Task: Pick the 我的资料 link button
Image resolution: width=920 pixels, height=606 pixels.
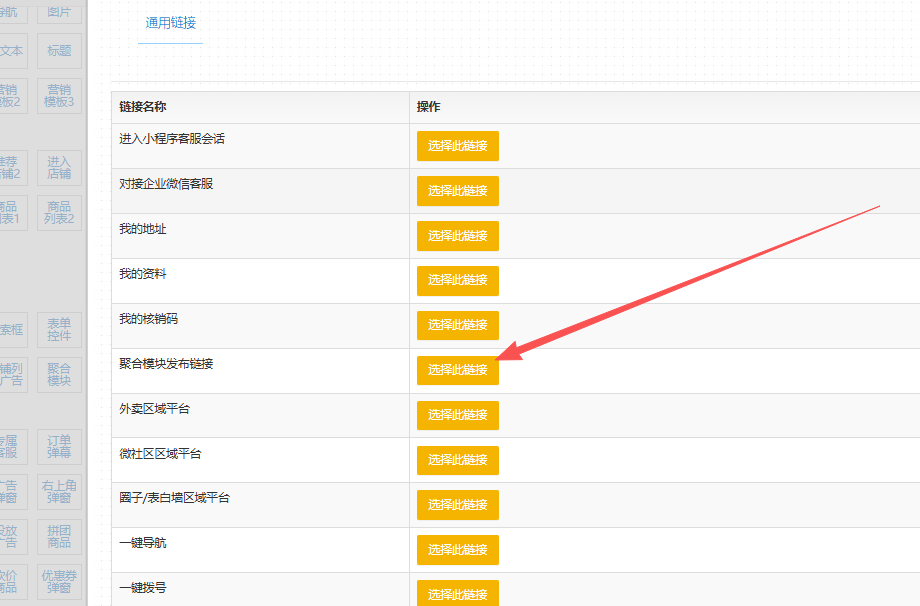Action: tap(457, 281)
